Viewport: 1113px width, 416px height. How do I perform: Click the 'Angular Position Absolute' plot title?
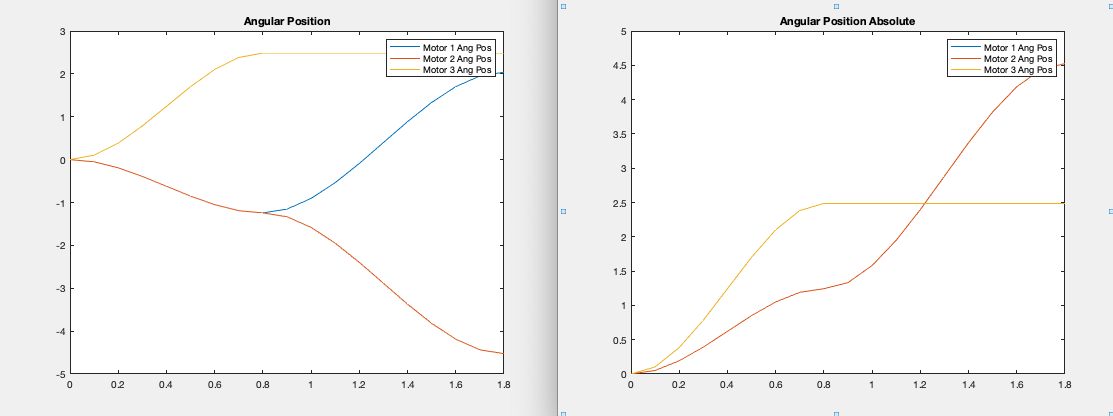(x=848, y=21)
